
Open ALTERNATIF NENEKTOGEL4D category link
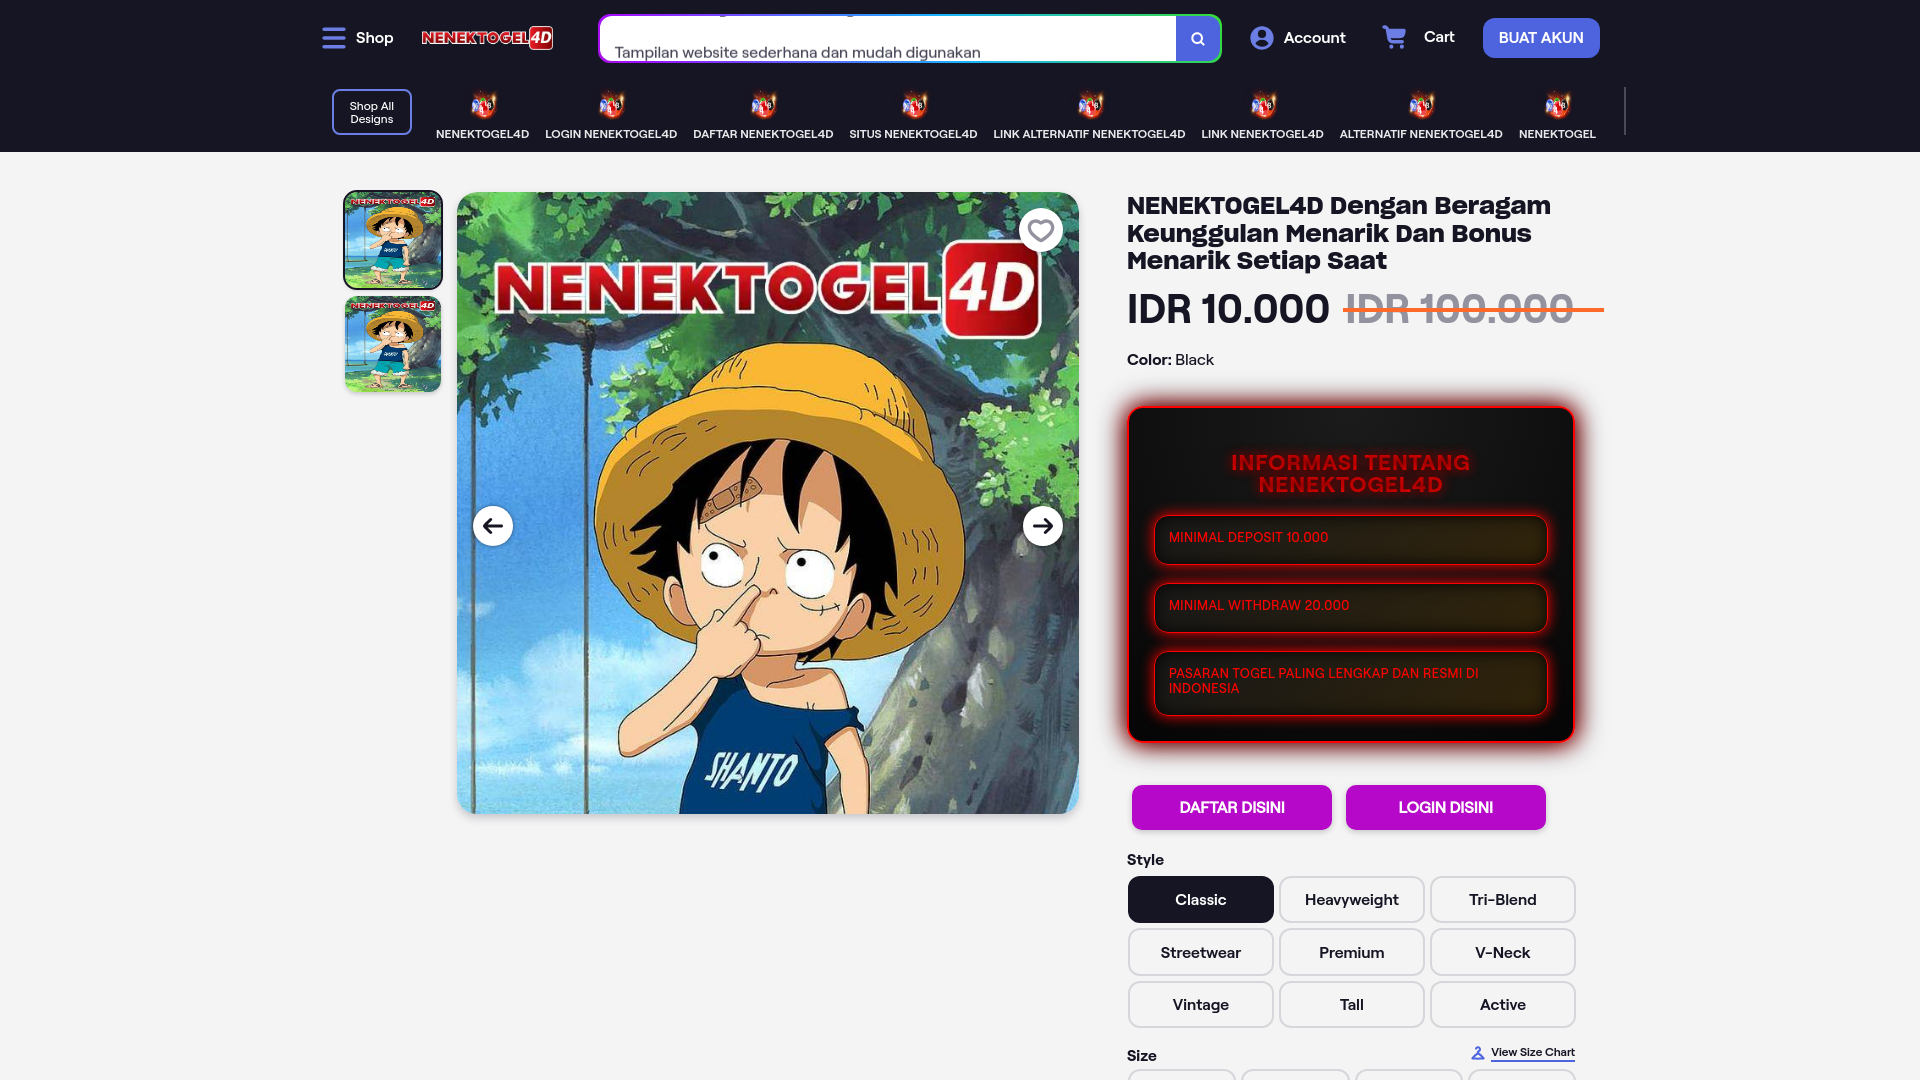pos(1421,134)
